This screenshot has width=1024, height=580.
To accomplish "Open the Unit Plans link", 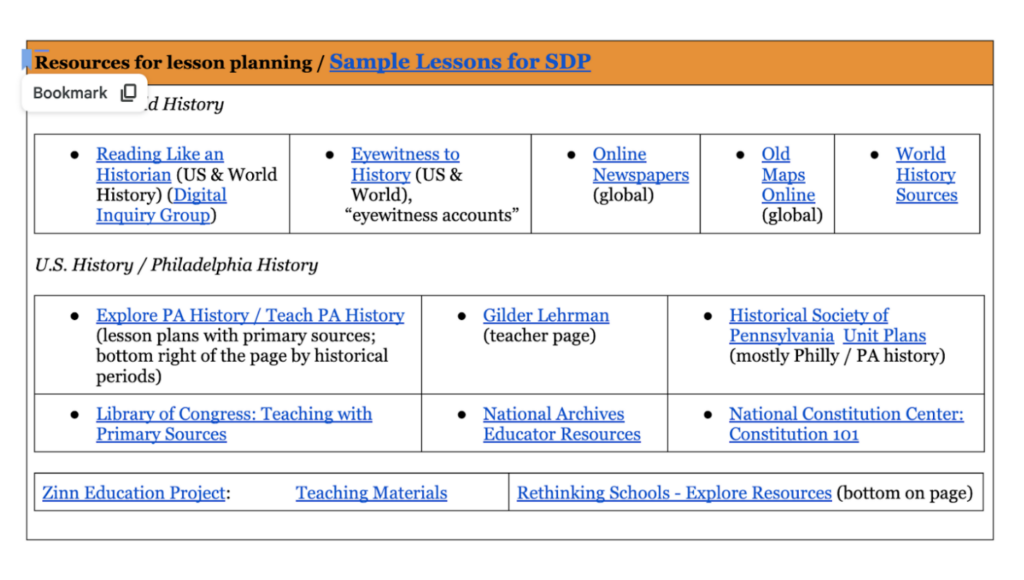I will pyautogui.click(x=884, y=336).
